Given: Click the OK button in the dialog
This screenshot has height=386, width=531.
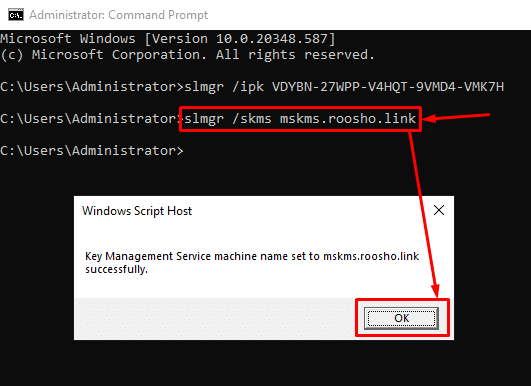Looking at the screenshot, I should (x=401, y=318).
